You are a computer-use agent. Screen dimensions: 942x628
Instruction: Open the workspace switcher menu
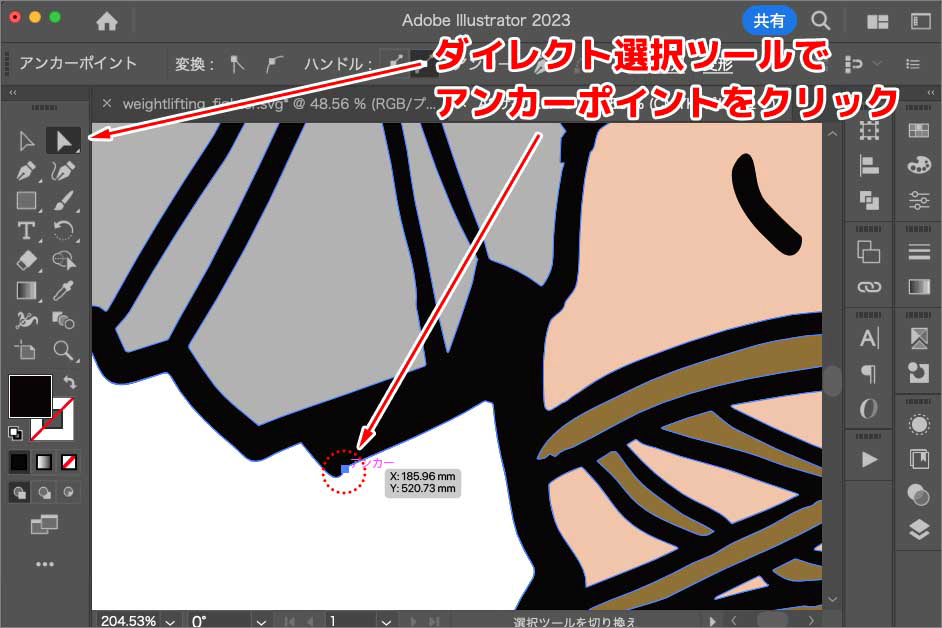(878, 21)
